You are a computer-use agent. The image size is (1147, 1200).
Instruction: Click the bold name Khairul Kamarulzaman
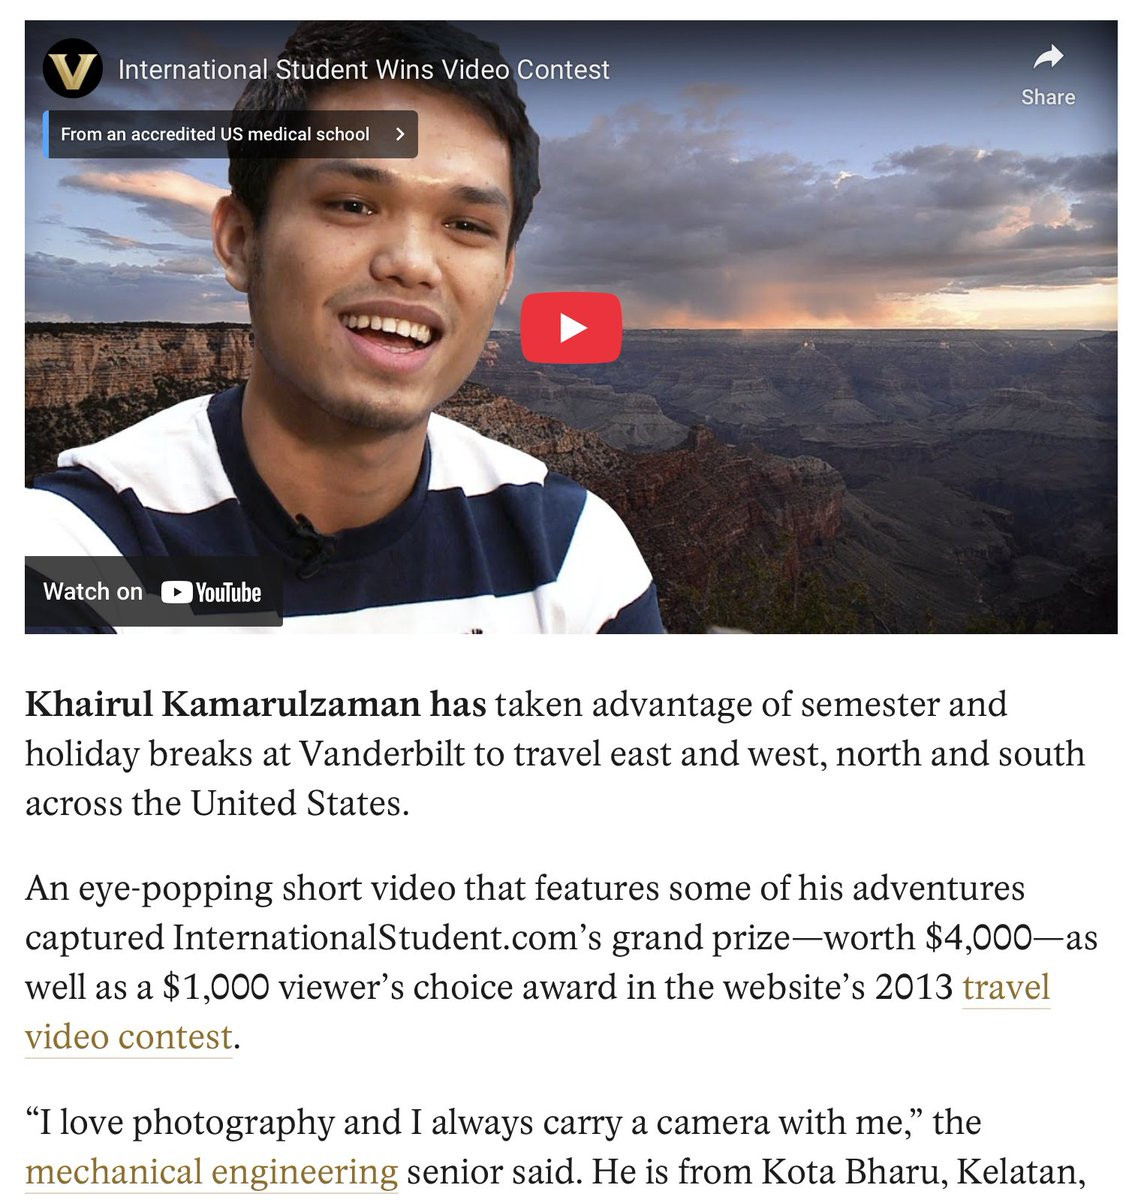(223, 704)
